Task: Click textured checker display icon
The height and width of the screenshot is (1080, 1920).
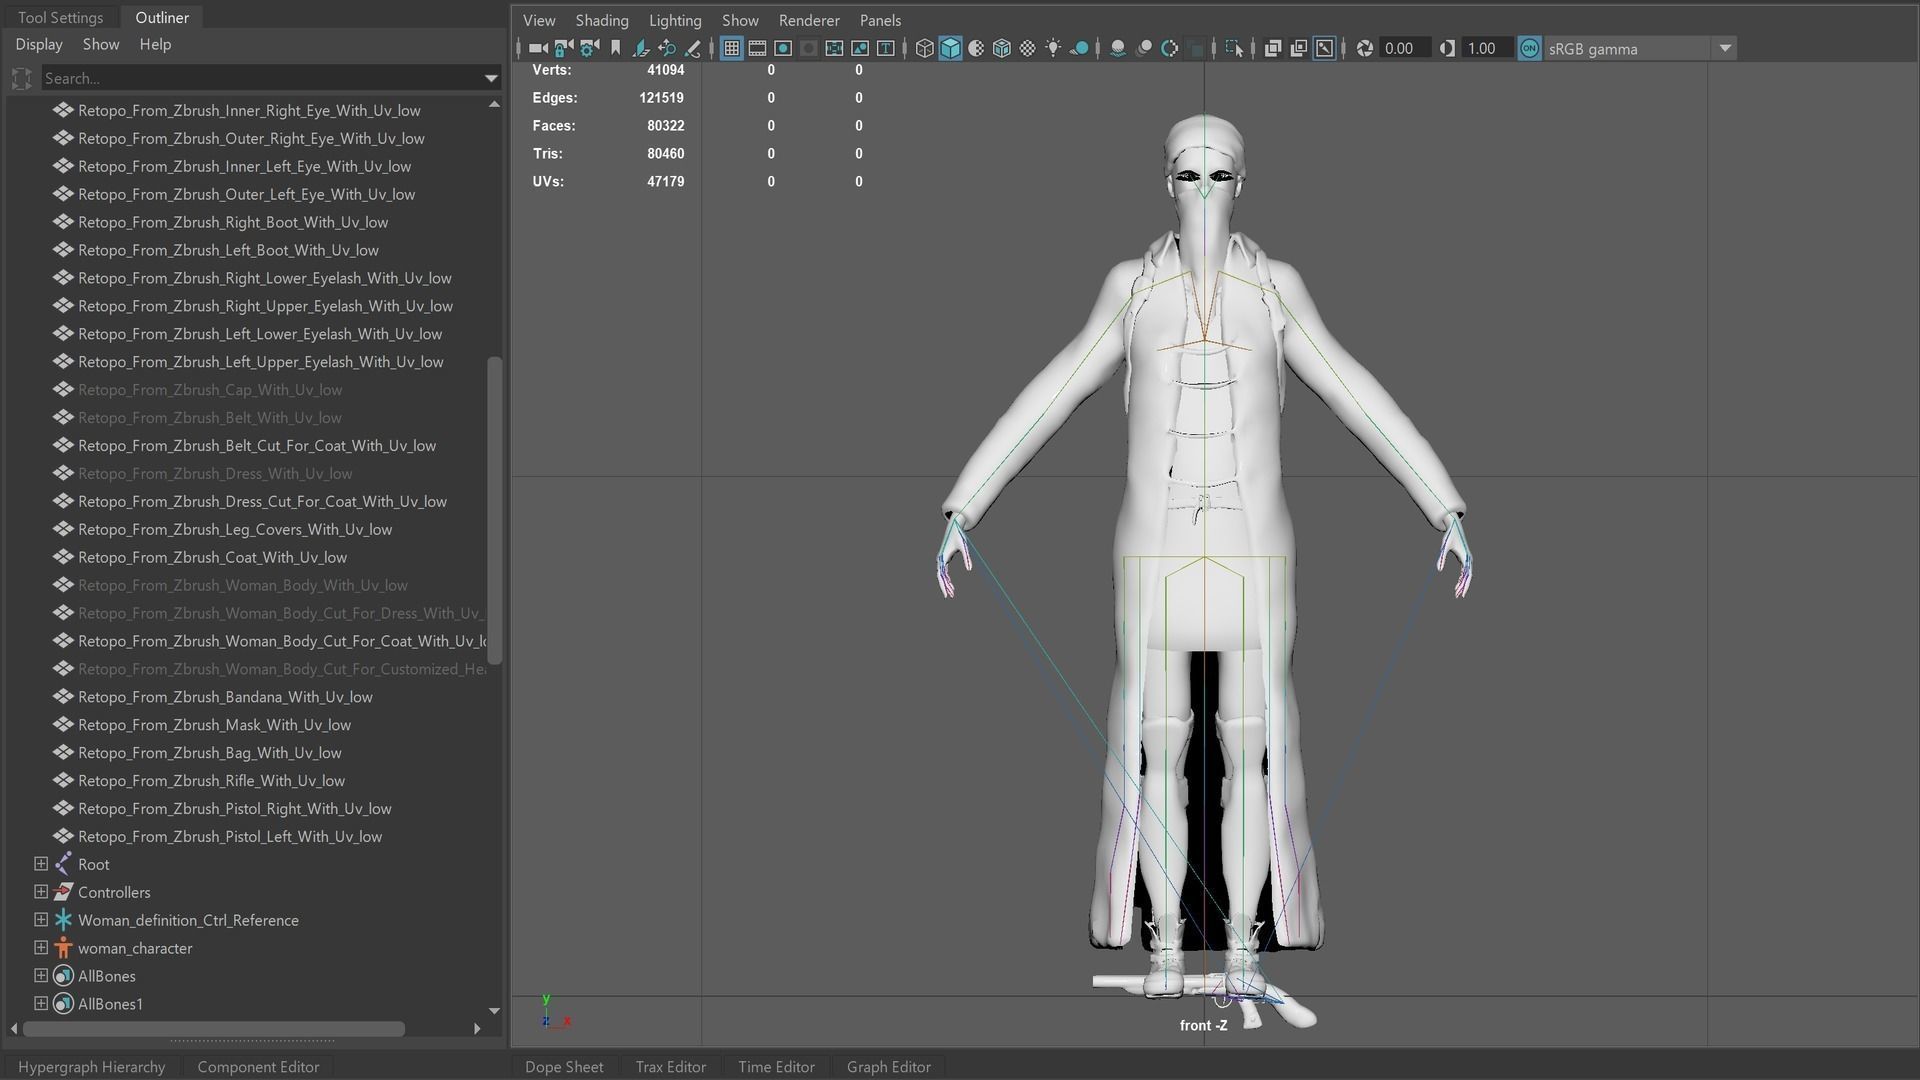Action: (1027, 48)
